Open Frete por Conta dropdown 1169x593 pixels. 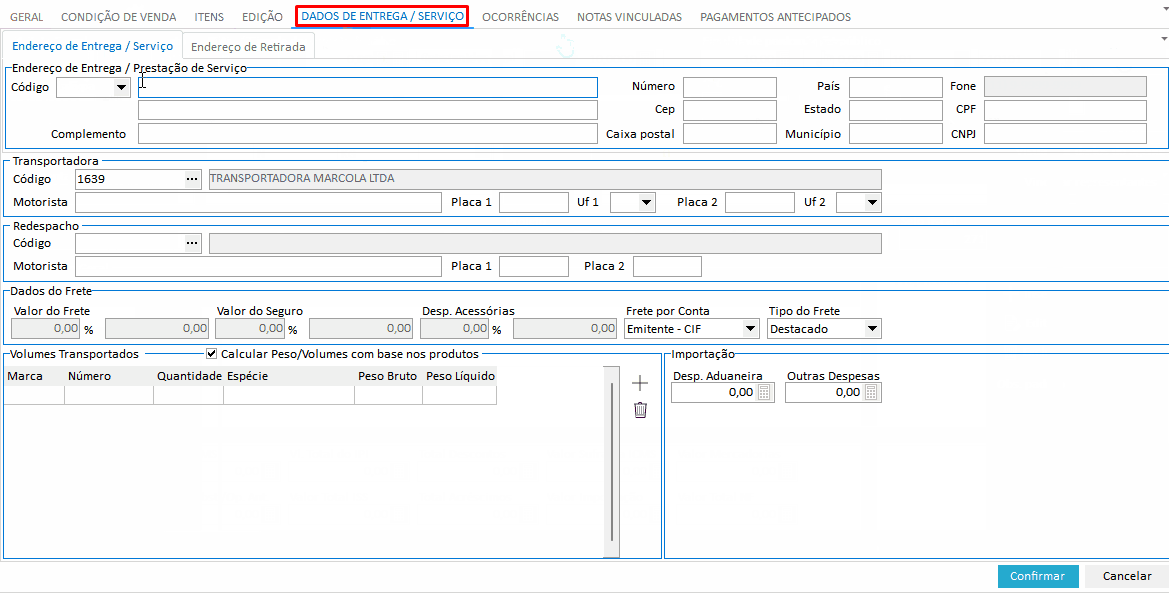point(749,329)
